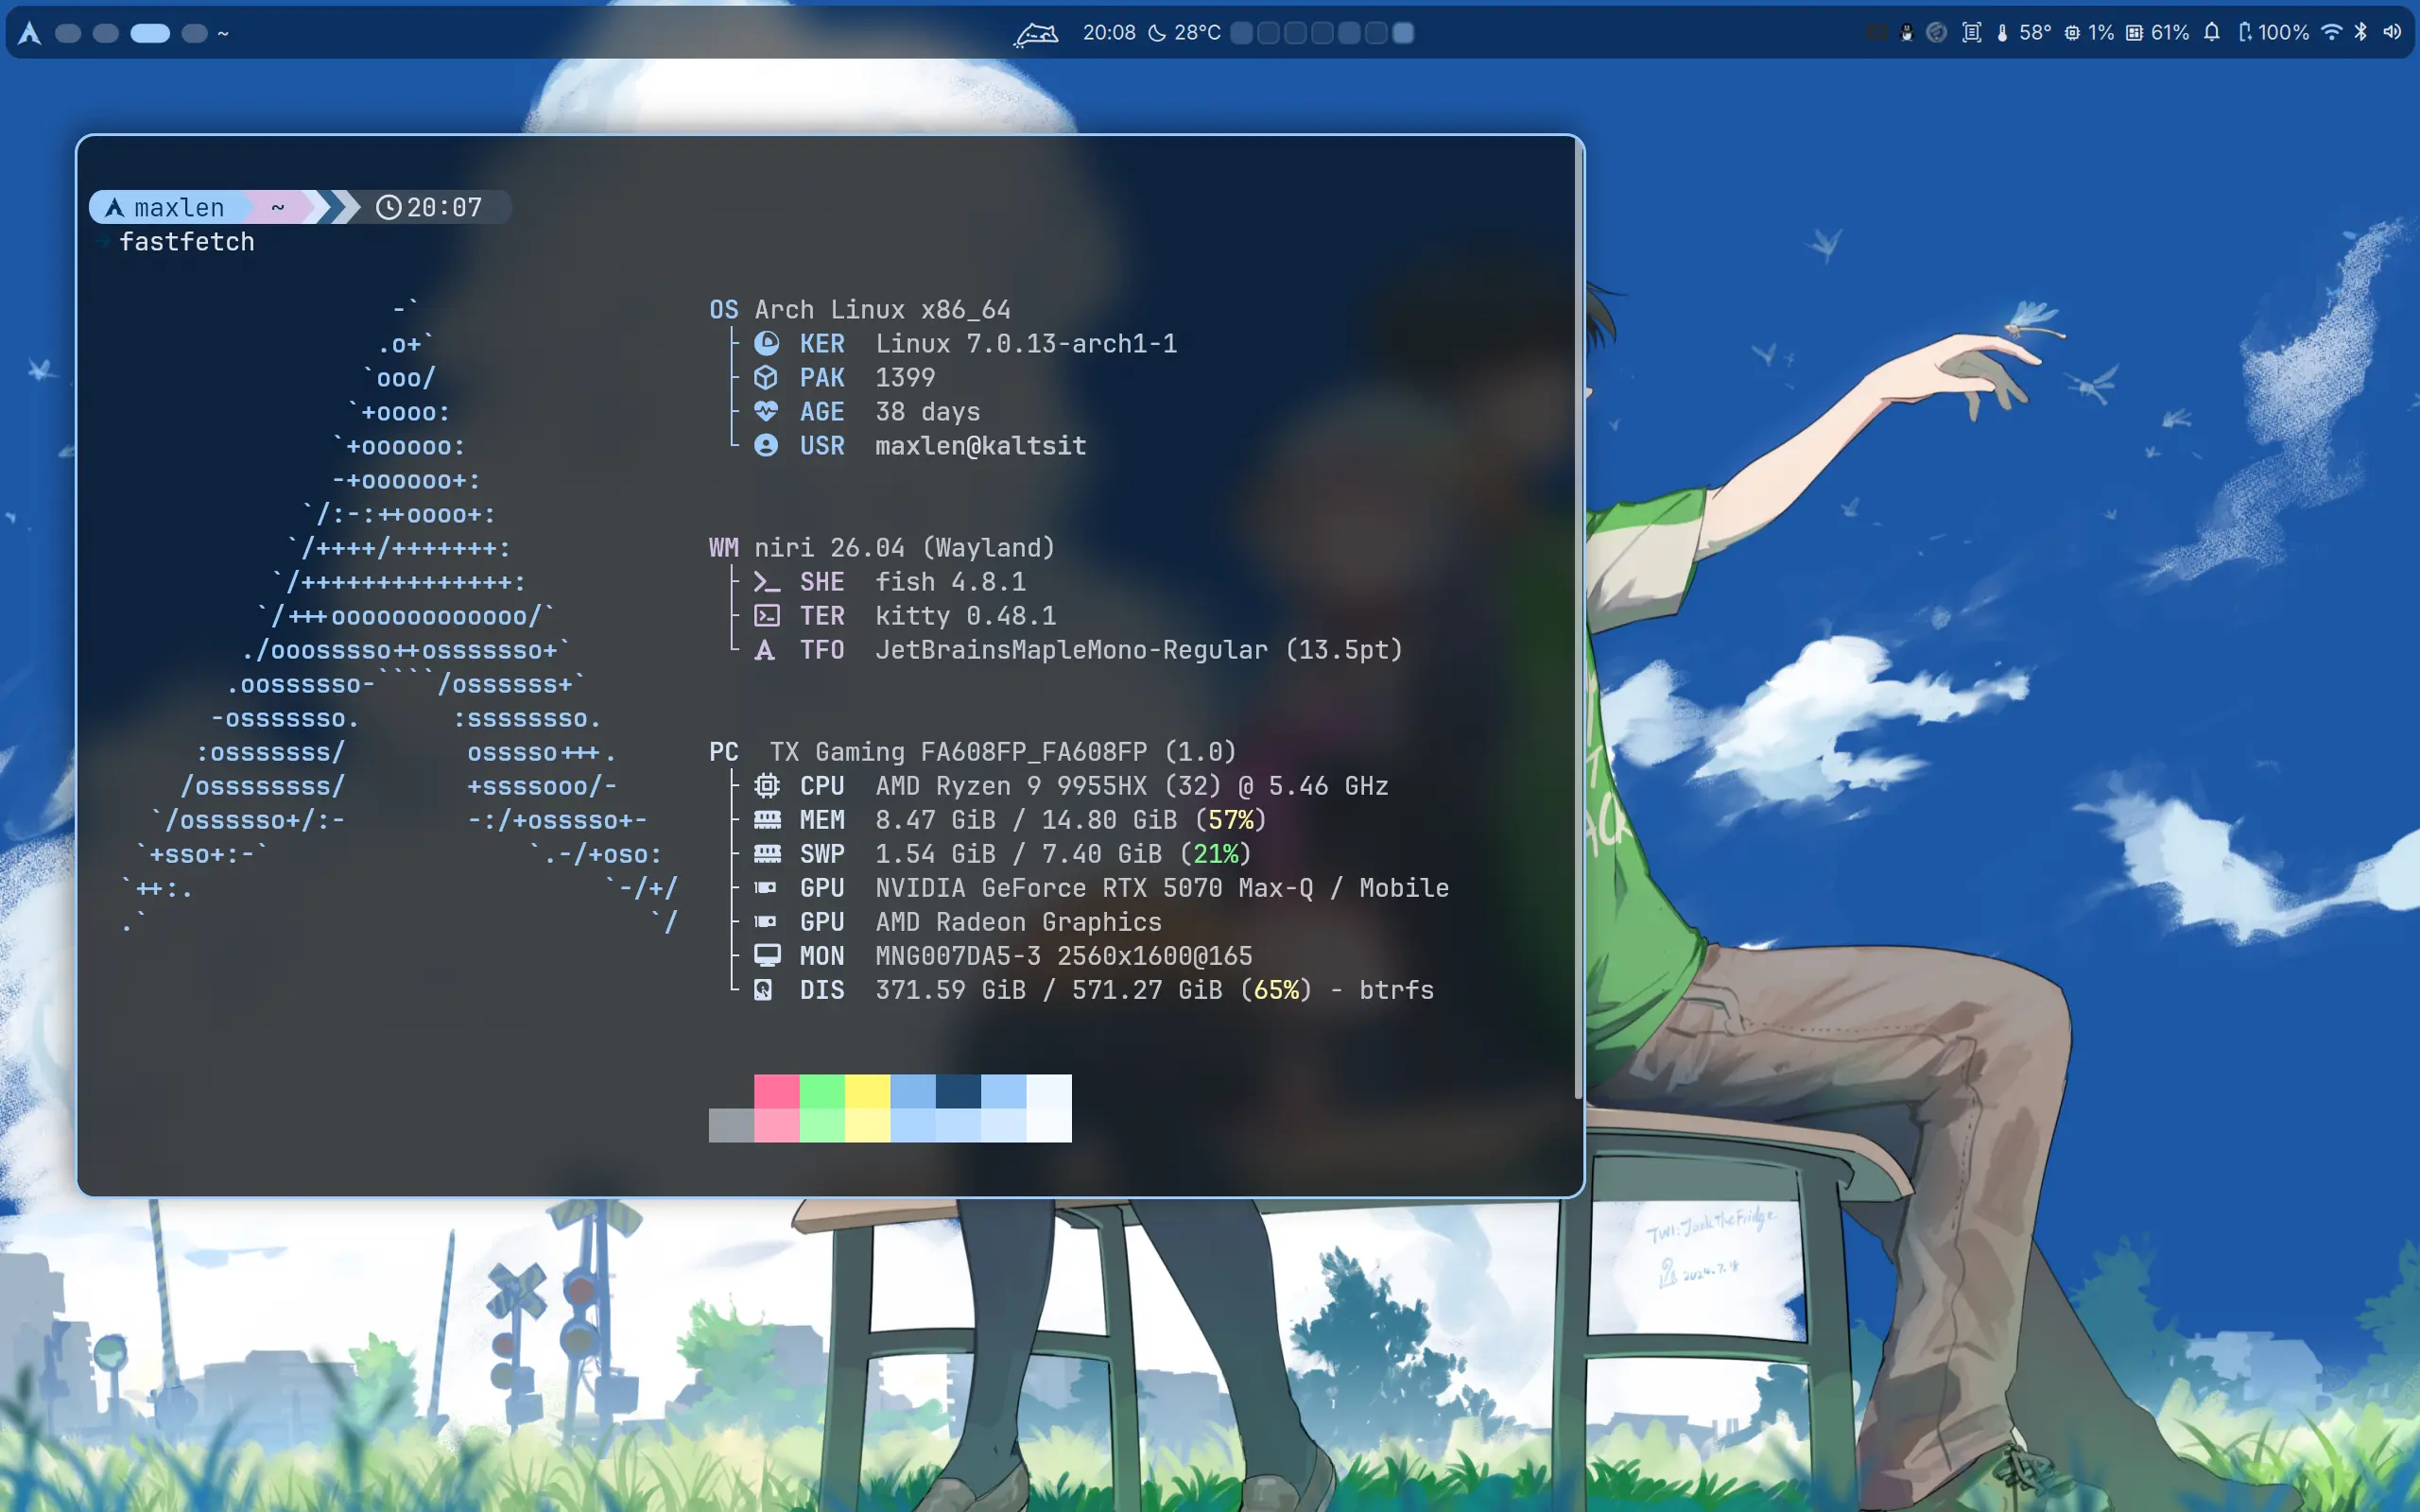Click "JetBrainsMapleMono-Regular (13.5pt)" font text

coord(1139,650)
